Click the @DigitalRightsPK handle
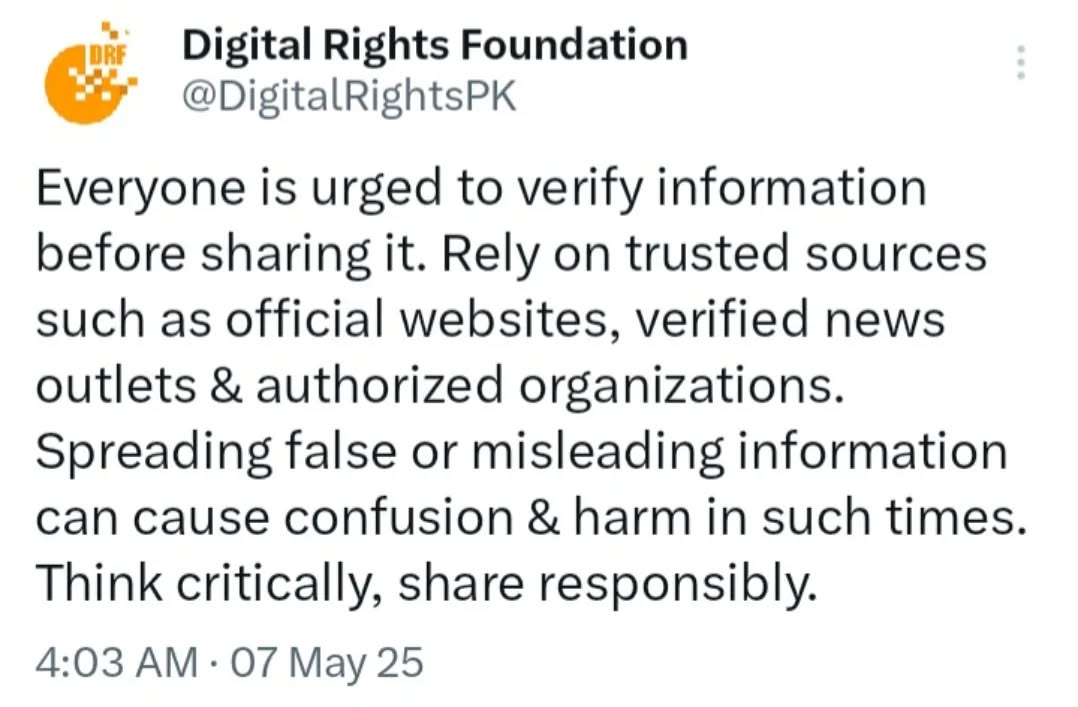This screenshot has height=707, width=1078. (x=349, y=97)
